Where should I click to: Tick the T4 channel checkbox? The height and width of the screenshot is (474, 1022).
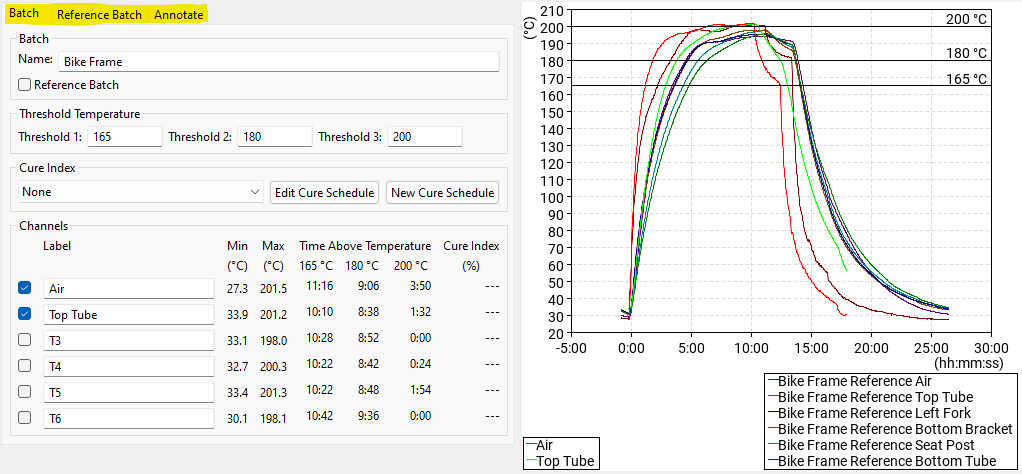[25, 366]
